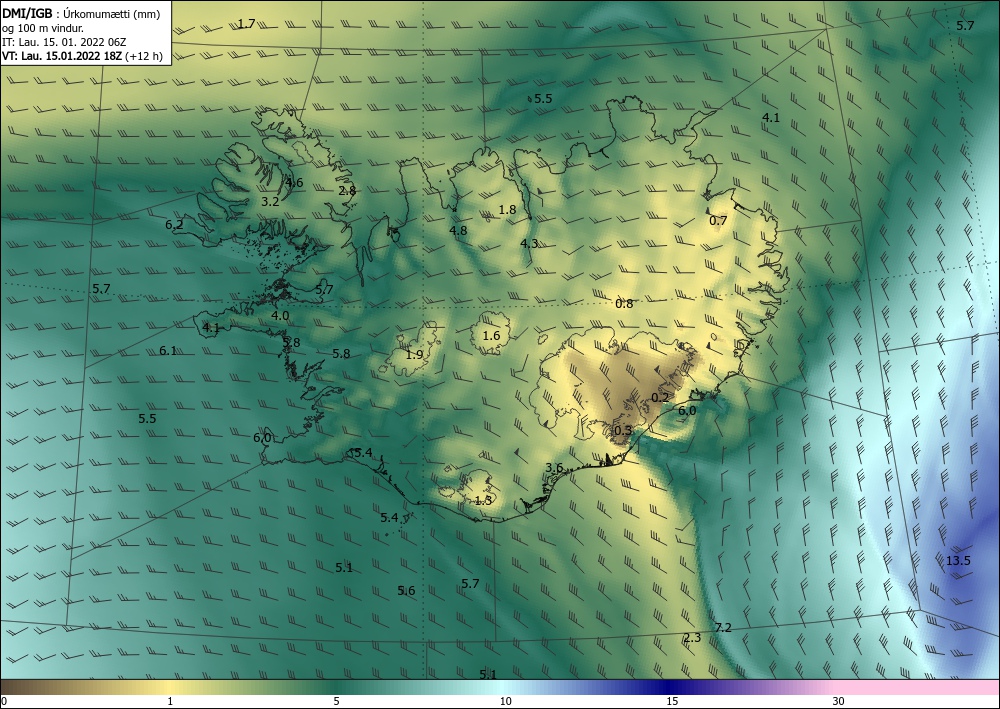
Task: Click the 4.3 value on the map
Action: (x=529, y=243)
